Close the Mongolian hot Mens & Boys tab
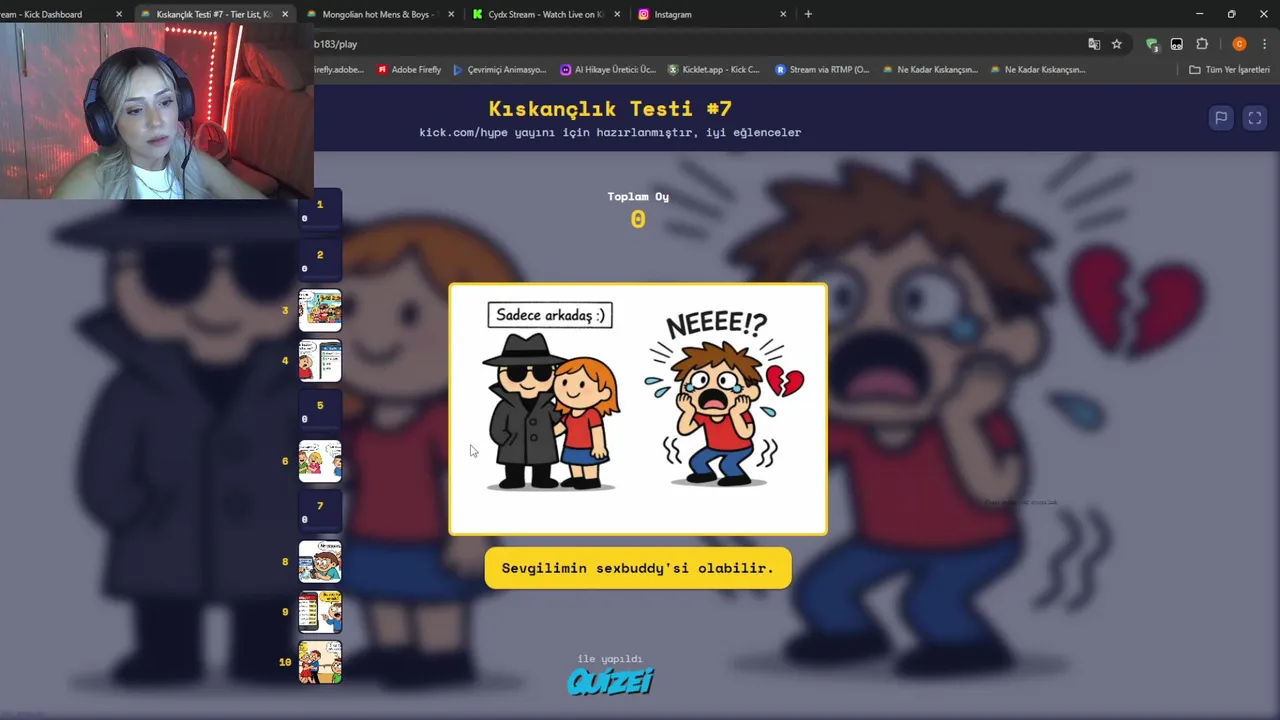1280x720 pixels. click(x=451, y=14)
